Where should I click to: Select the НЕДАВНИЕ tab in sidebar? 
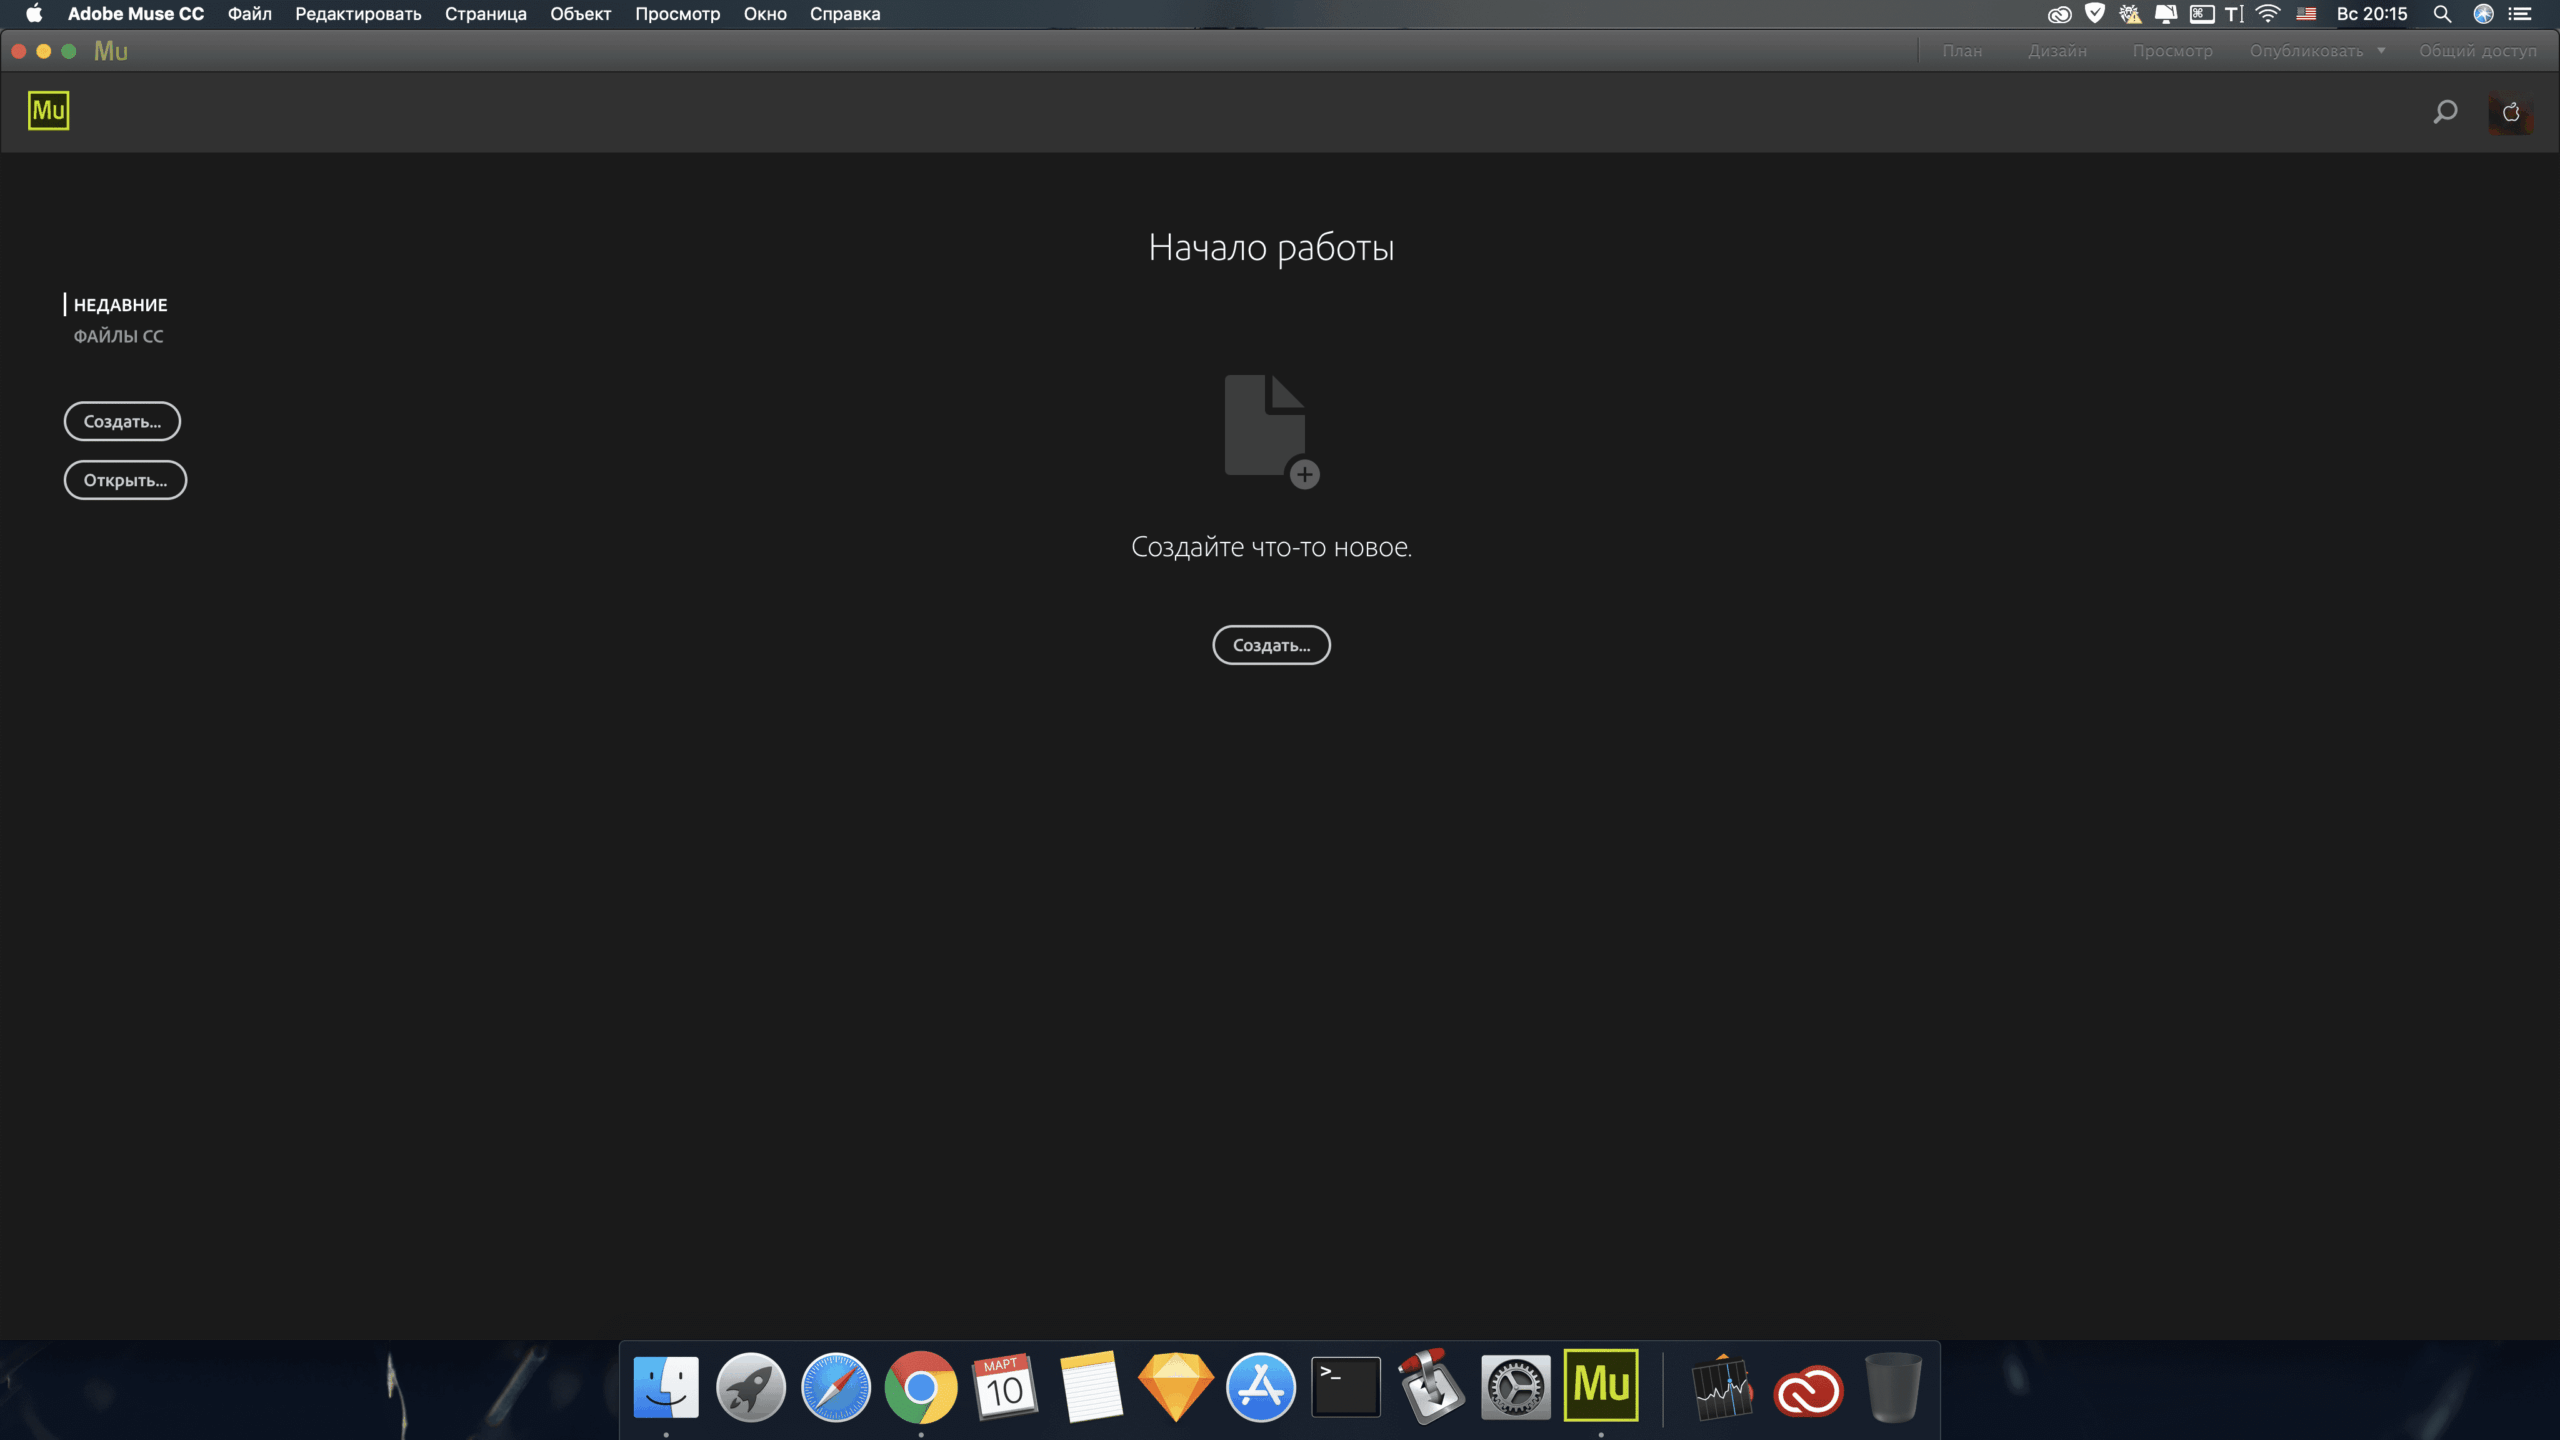120,305
